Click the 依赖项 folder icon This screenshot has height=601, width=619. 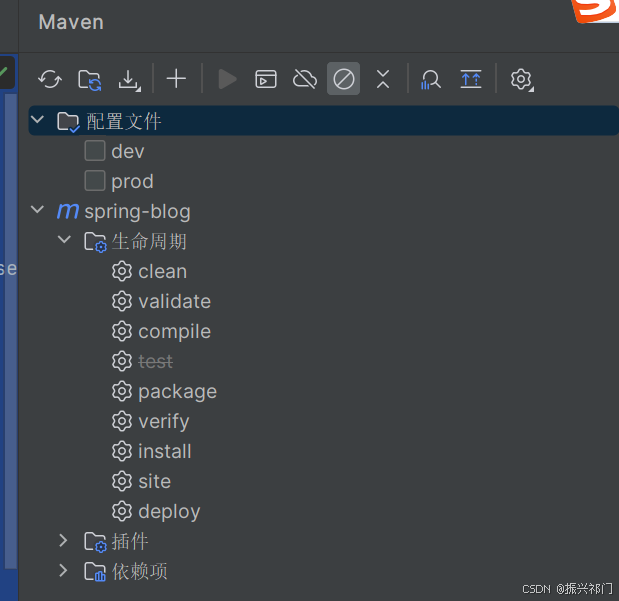point(95,572)
